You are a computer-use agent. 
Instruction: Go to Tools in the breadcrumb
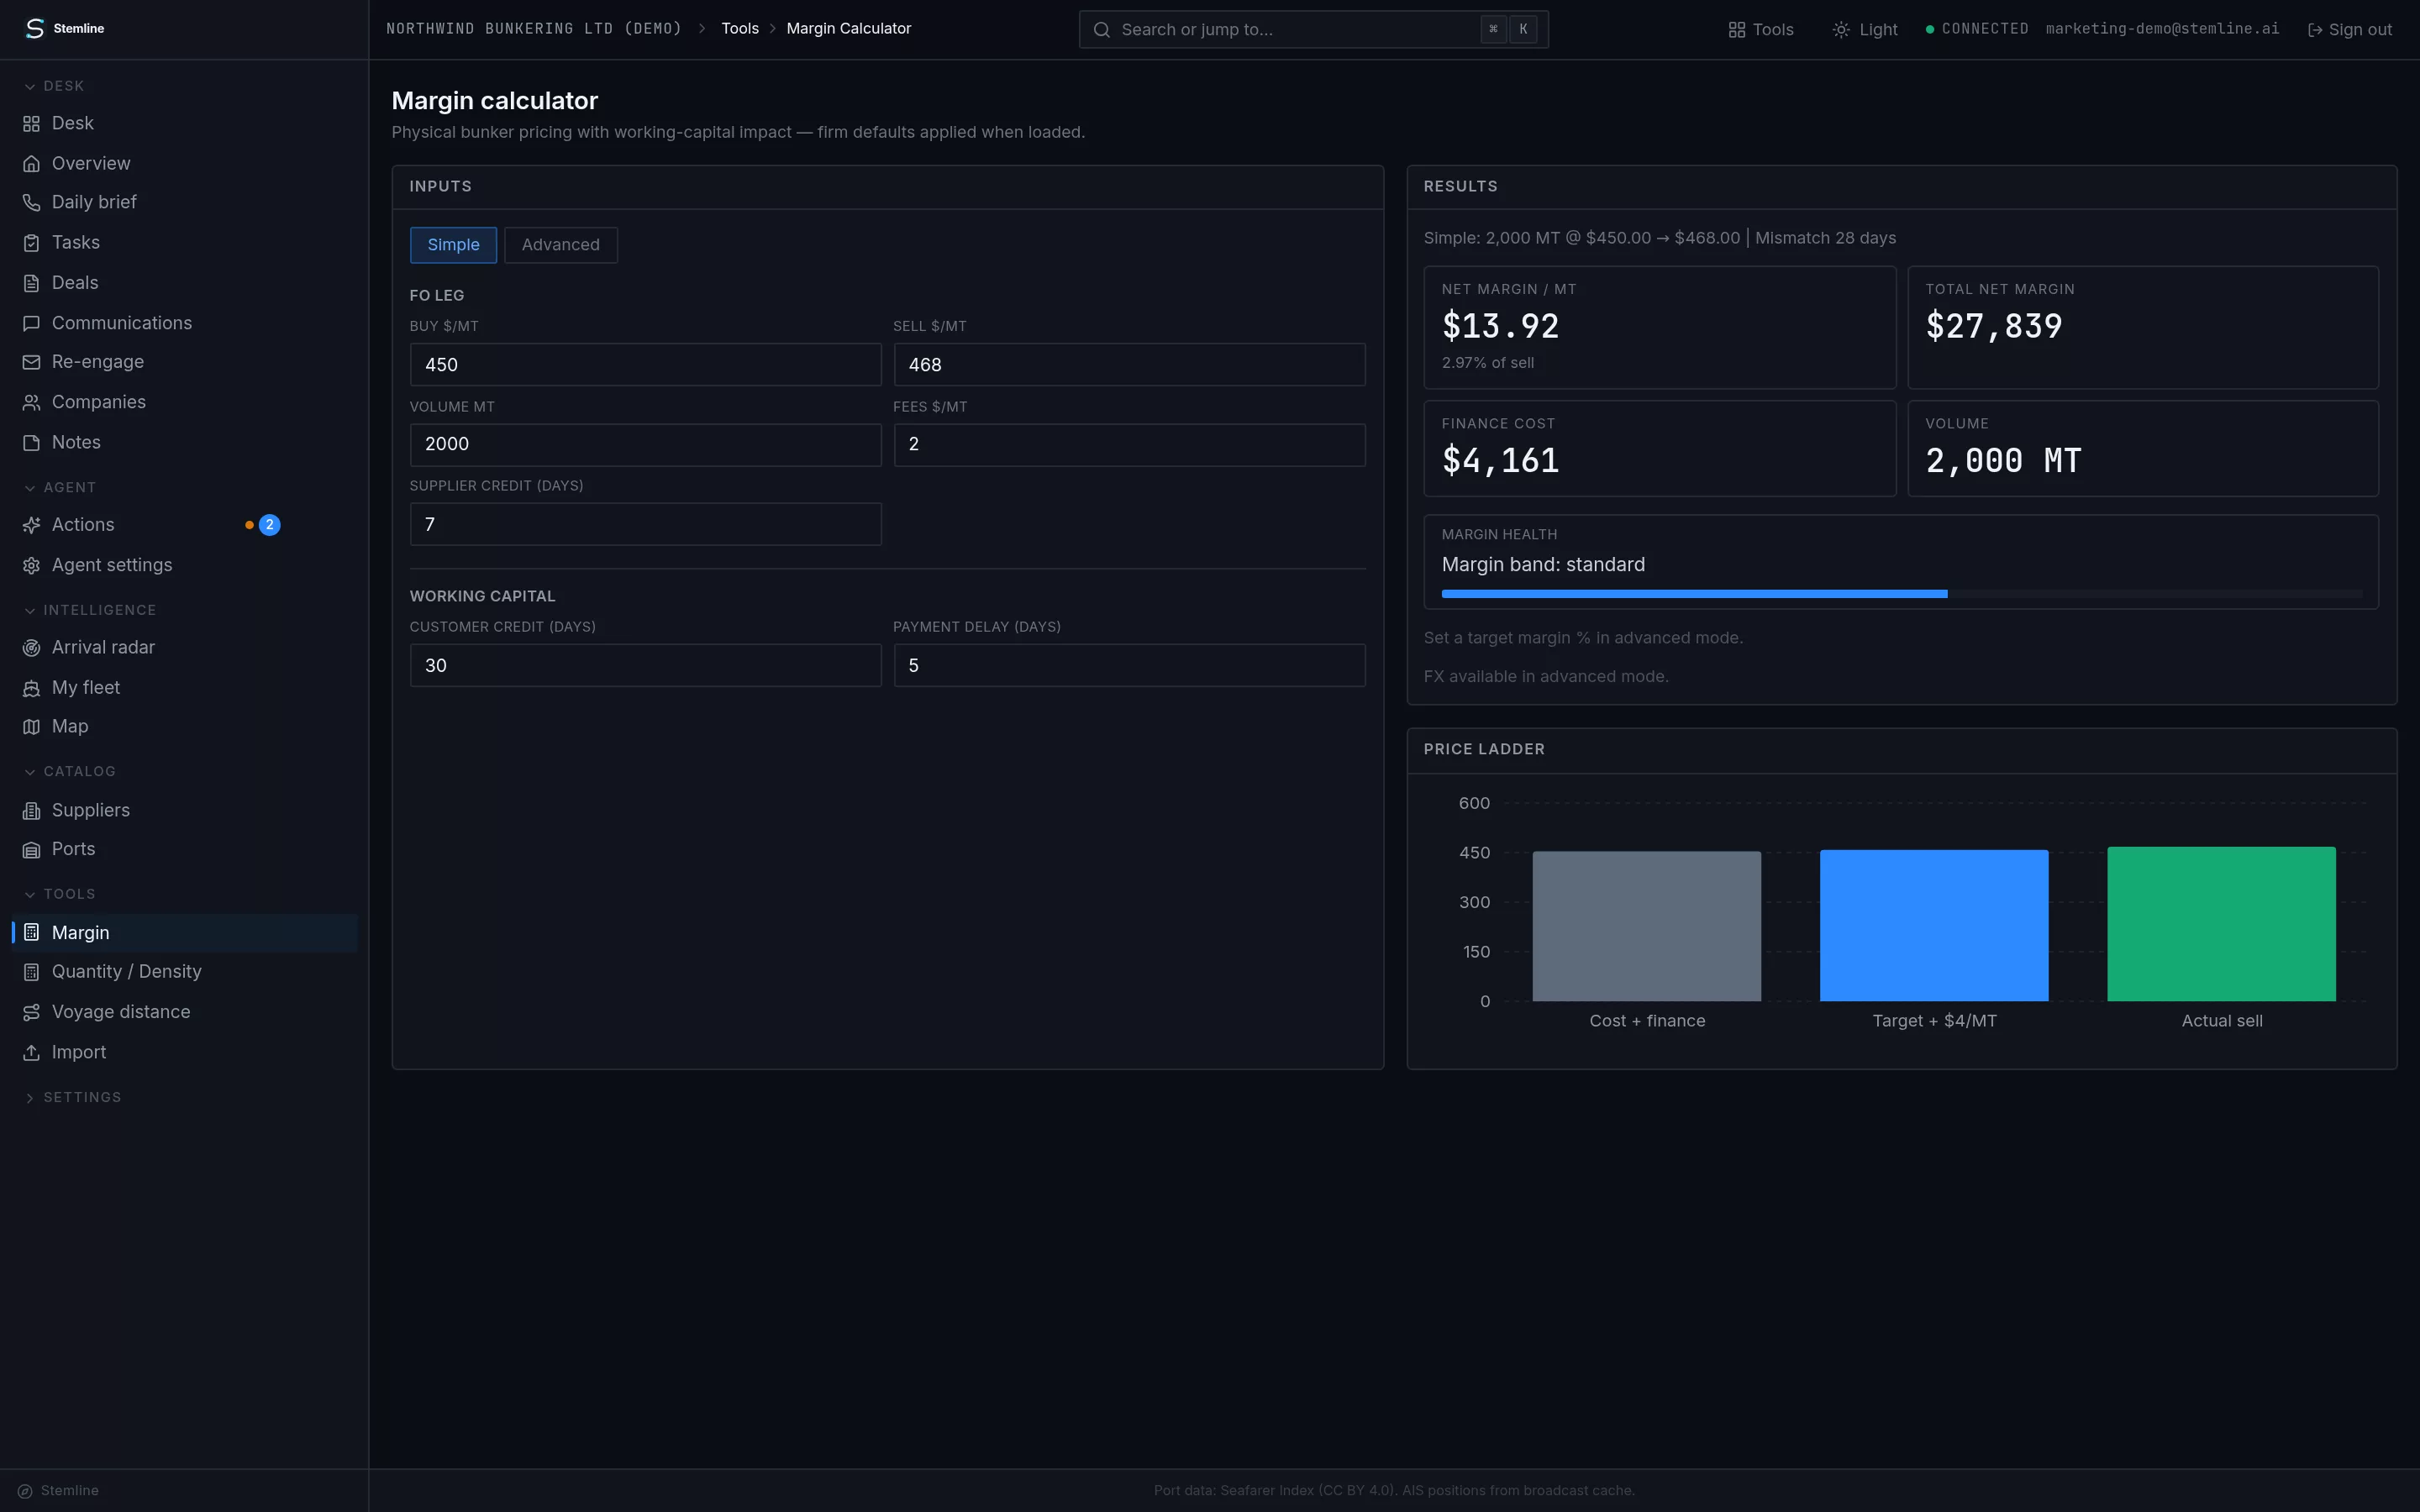[x=740, y=29]
